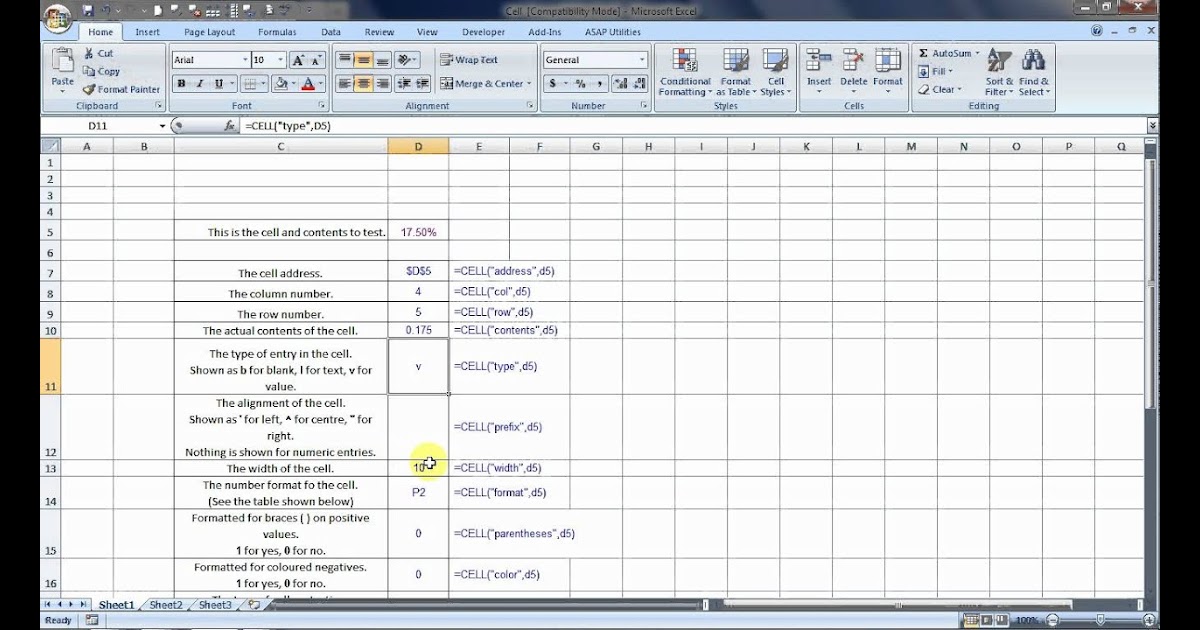Open Cell Styles gallery
Screen dimensions: 1200x630
(775, 72)
